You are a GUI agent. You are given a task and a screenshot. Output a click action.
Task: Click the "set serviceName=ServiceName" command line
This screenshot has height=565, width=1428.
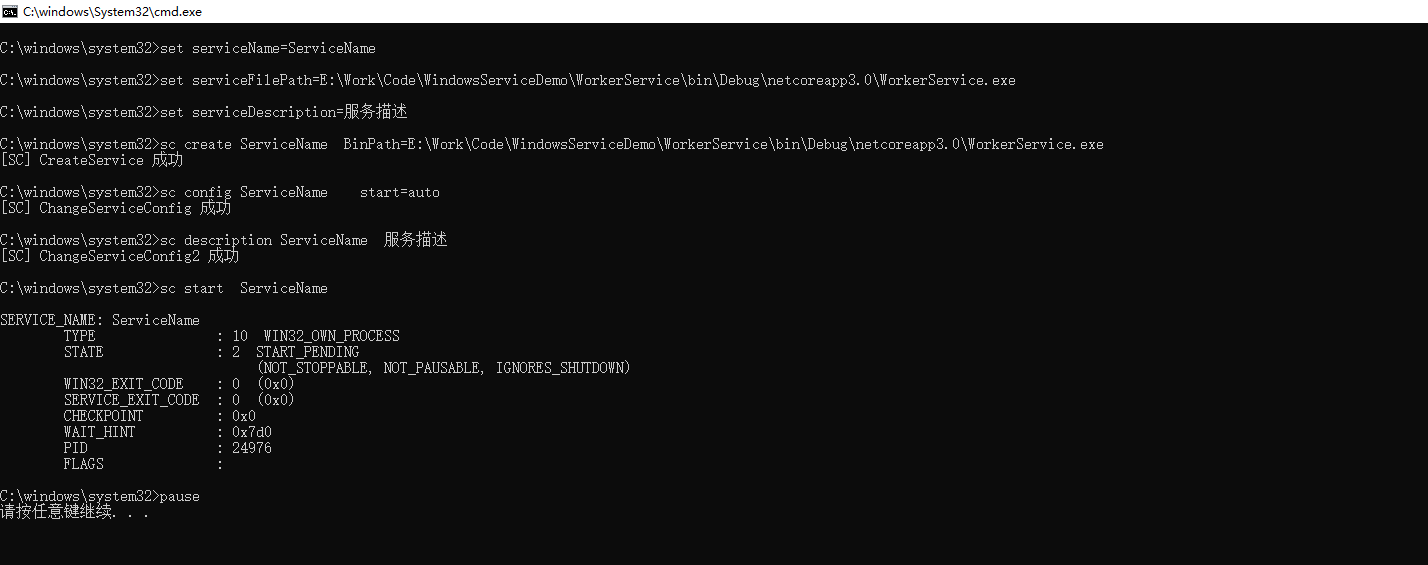267,48
